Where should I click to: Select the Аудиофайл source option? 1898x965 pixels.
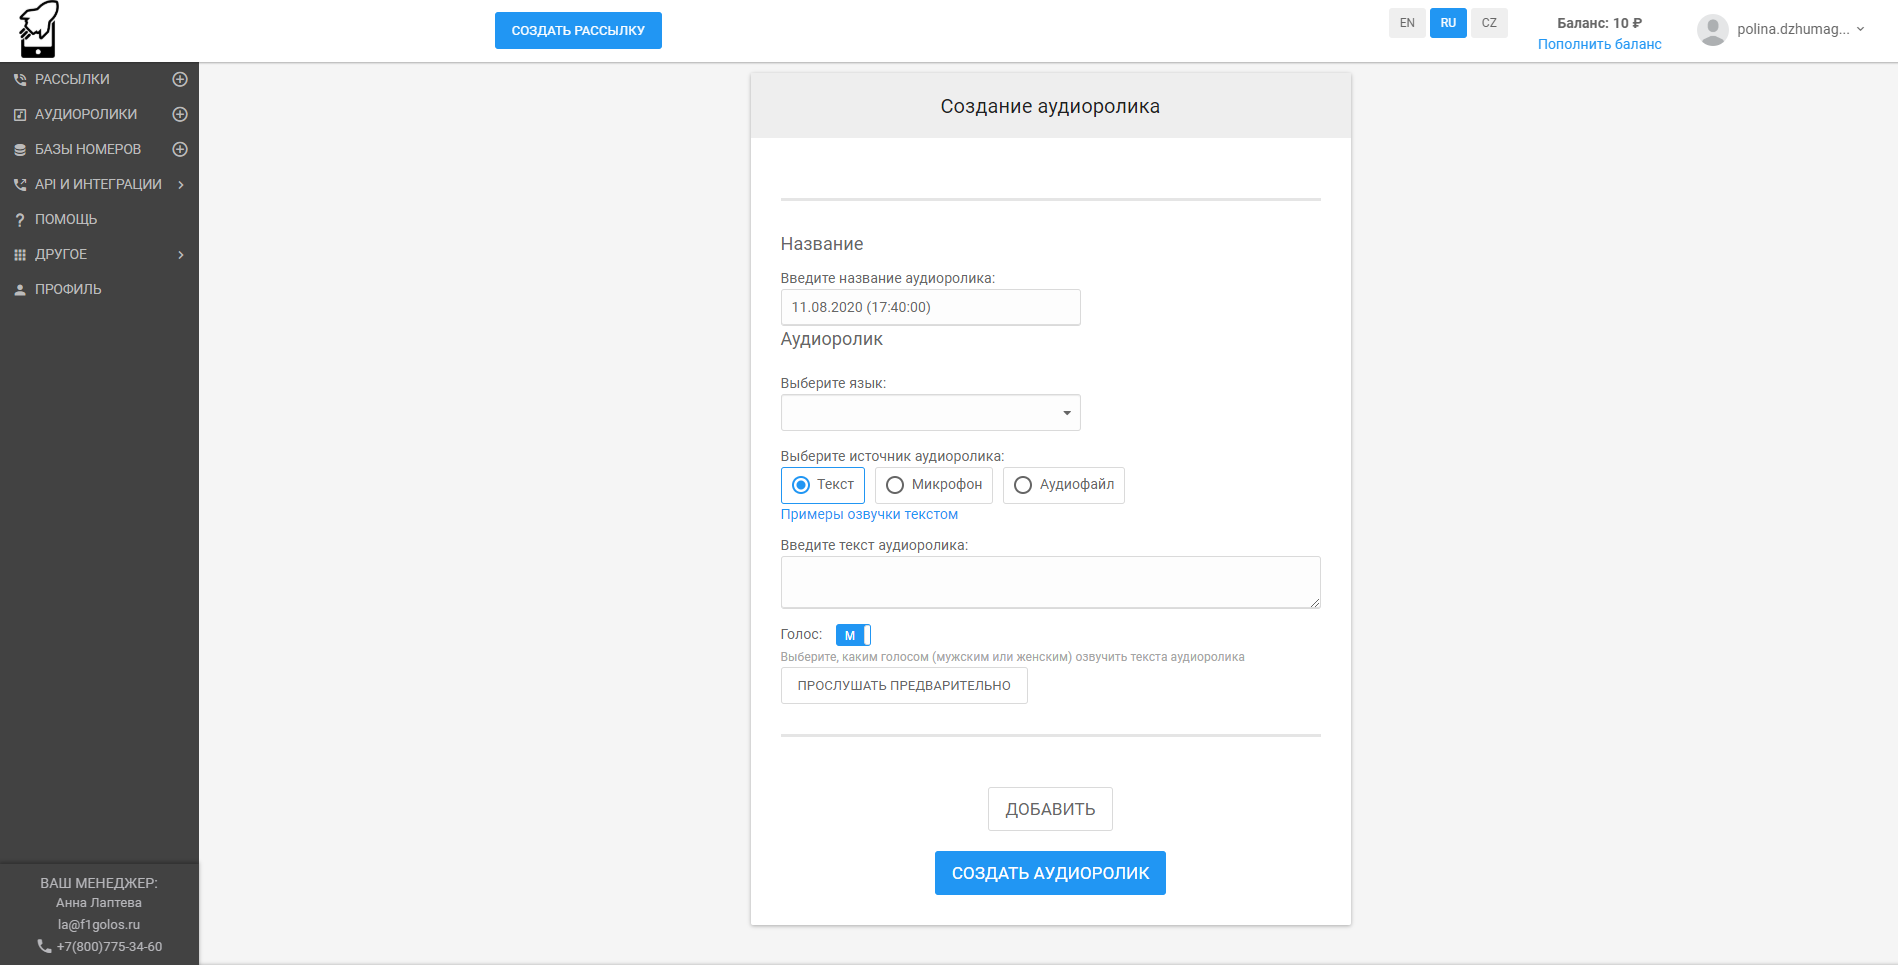coord(1063,485)
